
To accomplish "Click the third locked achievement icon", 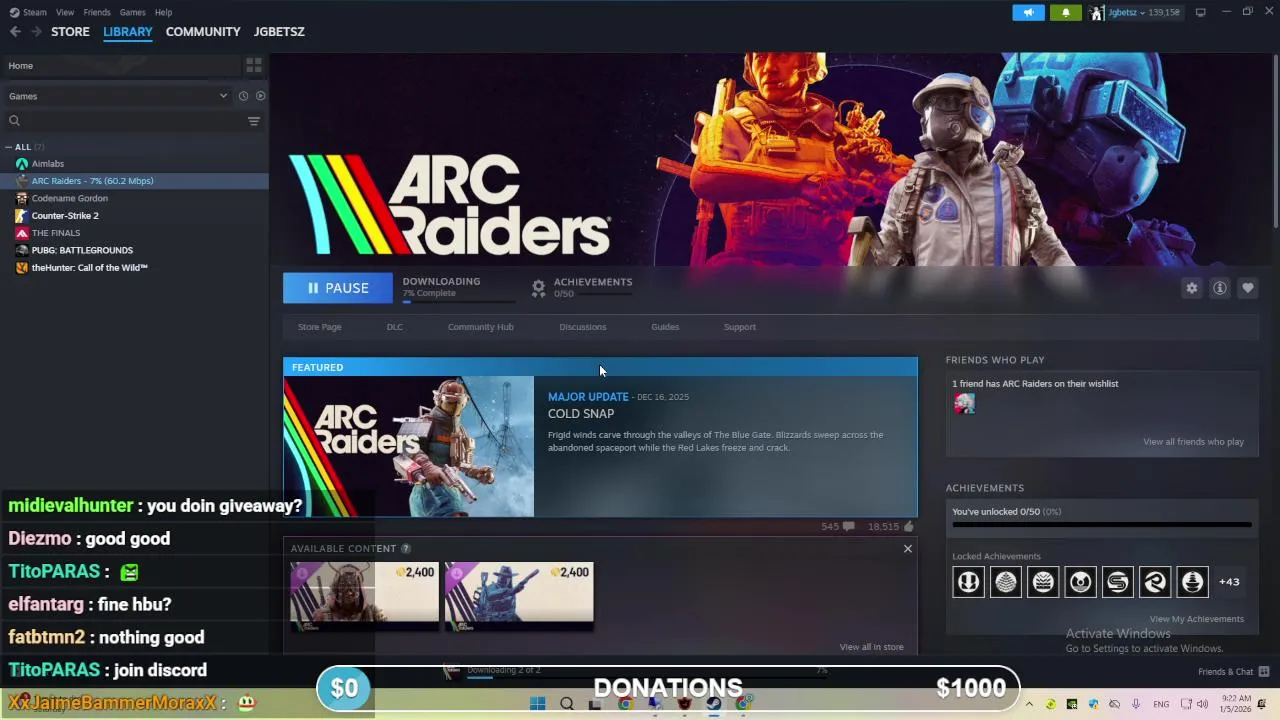I will tap(1043, 582).
